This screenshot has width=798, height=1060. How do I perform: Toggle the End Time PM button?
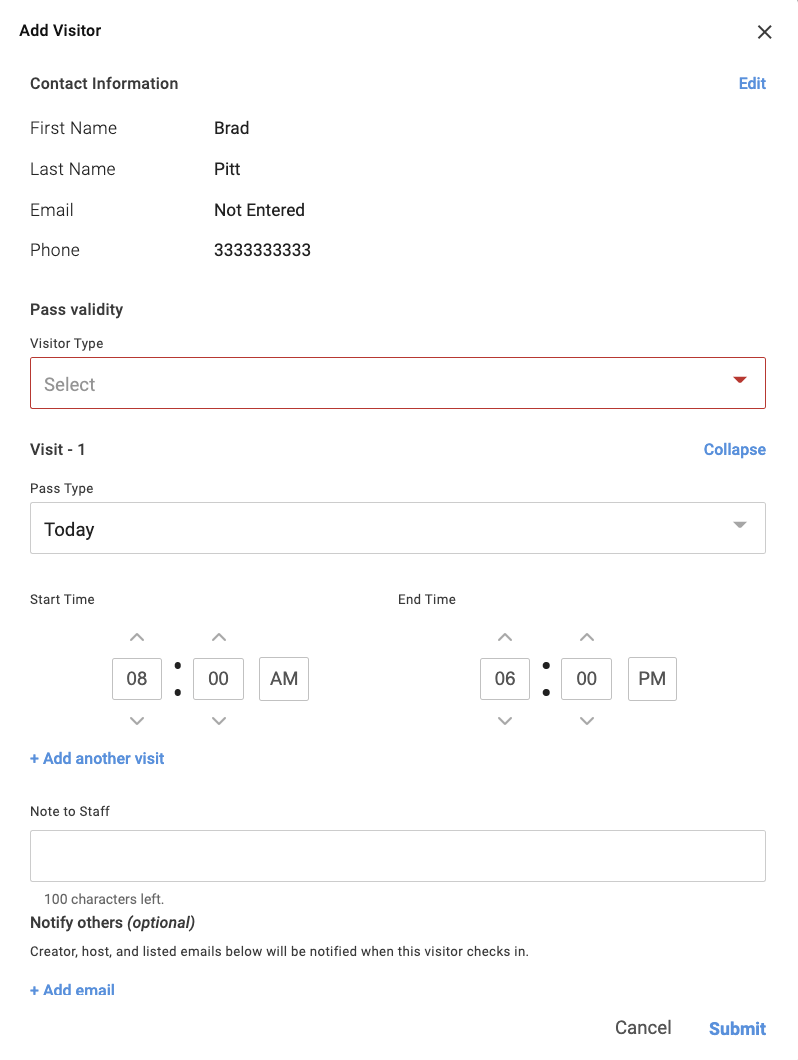[x=652, y=679]
